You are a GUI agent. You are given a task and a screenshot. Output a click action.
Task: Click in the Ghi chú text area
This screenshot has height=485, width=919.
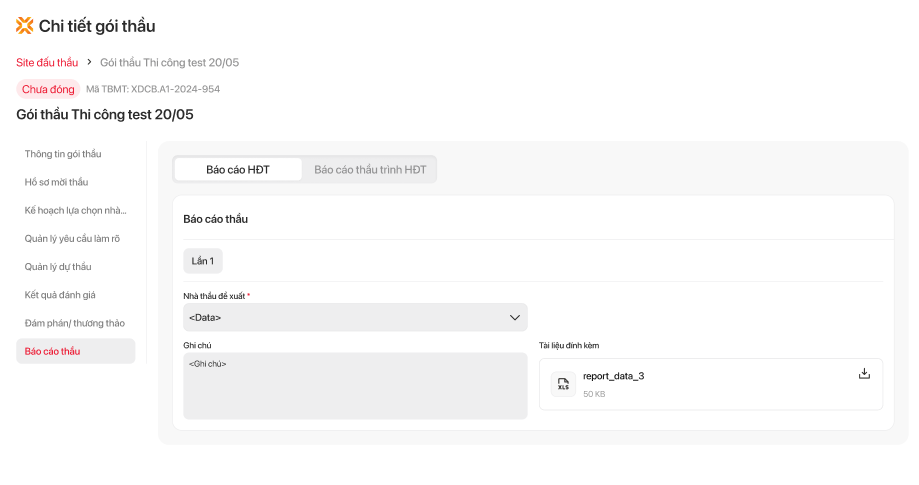[x=355, y=390]
